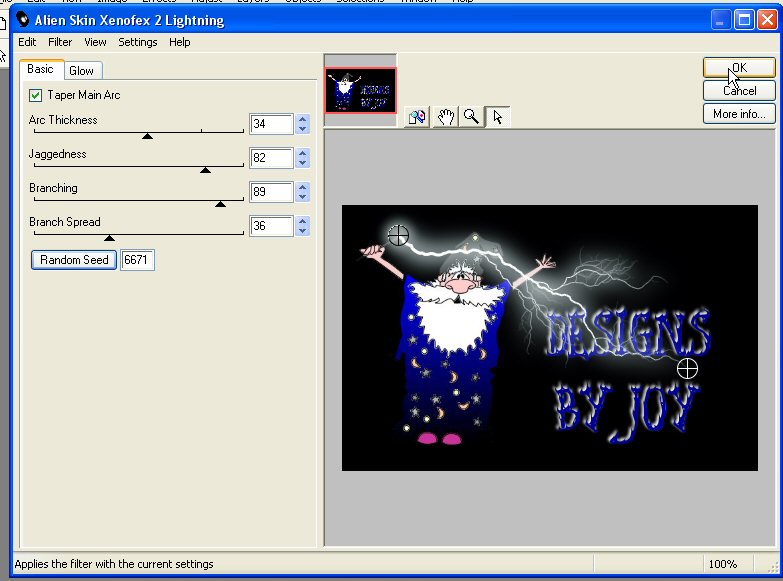Open the View menu
The width and height of the screenshot is (783, 581).
[95, 42]
